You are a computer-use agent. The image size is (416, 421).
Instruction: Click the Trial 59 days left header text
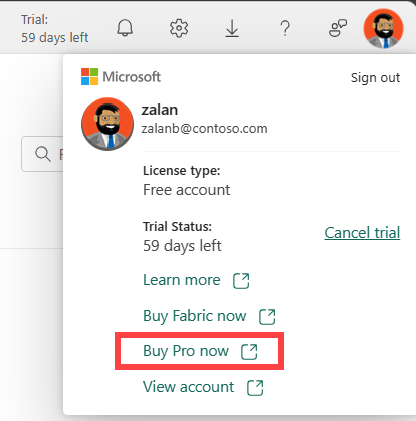[x=55, y=29]
